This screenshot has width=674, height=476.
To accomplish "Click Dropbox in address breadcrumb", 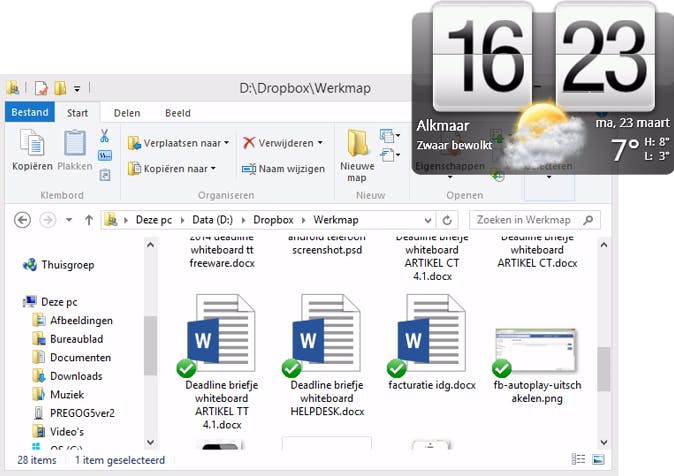I will click(273, 220).
